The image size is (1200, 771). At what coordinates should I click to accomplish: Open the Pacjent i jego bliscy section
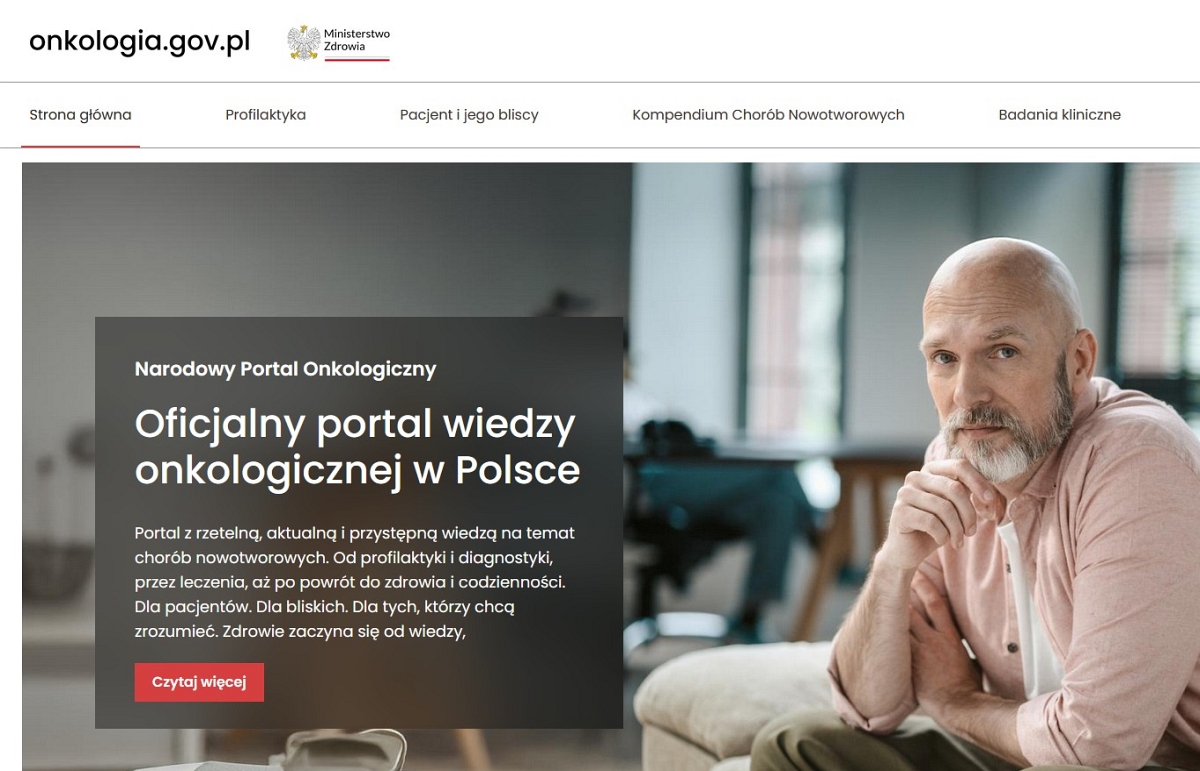pos(469,115)
